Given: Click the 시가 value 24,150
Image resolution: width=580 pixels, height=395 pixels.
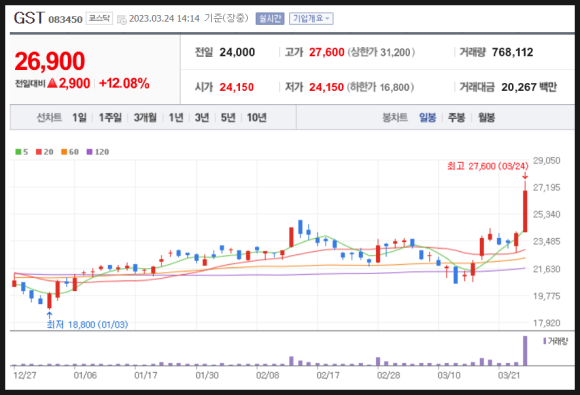Looking at the screenshot, I should [x=237, y=87].
